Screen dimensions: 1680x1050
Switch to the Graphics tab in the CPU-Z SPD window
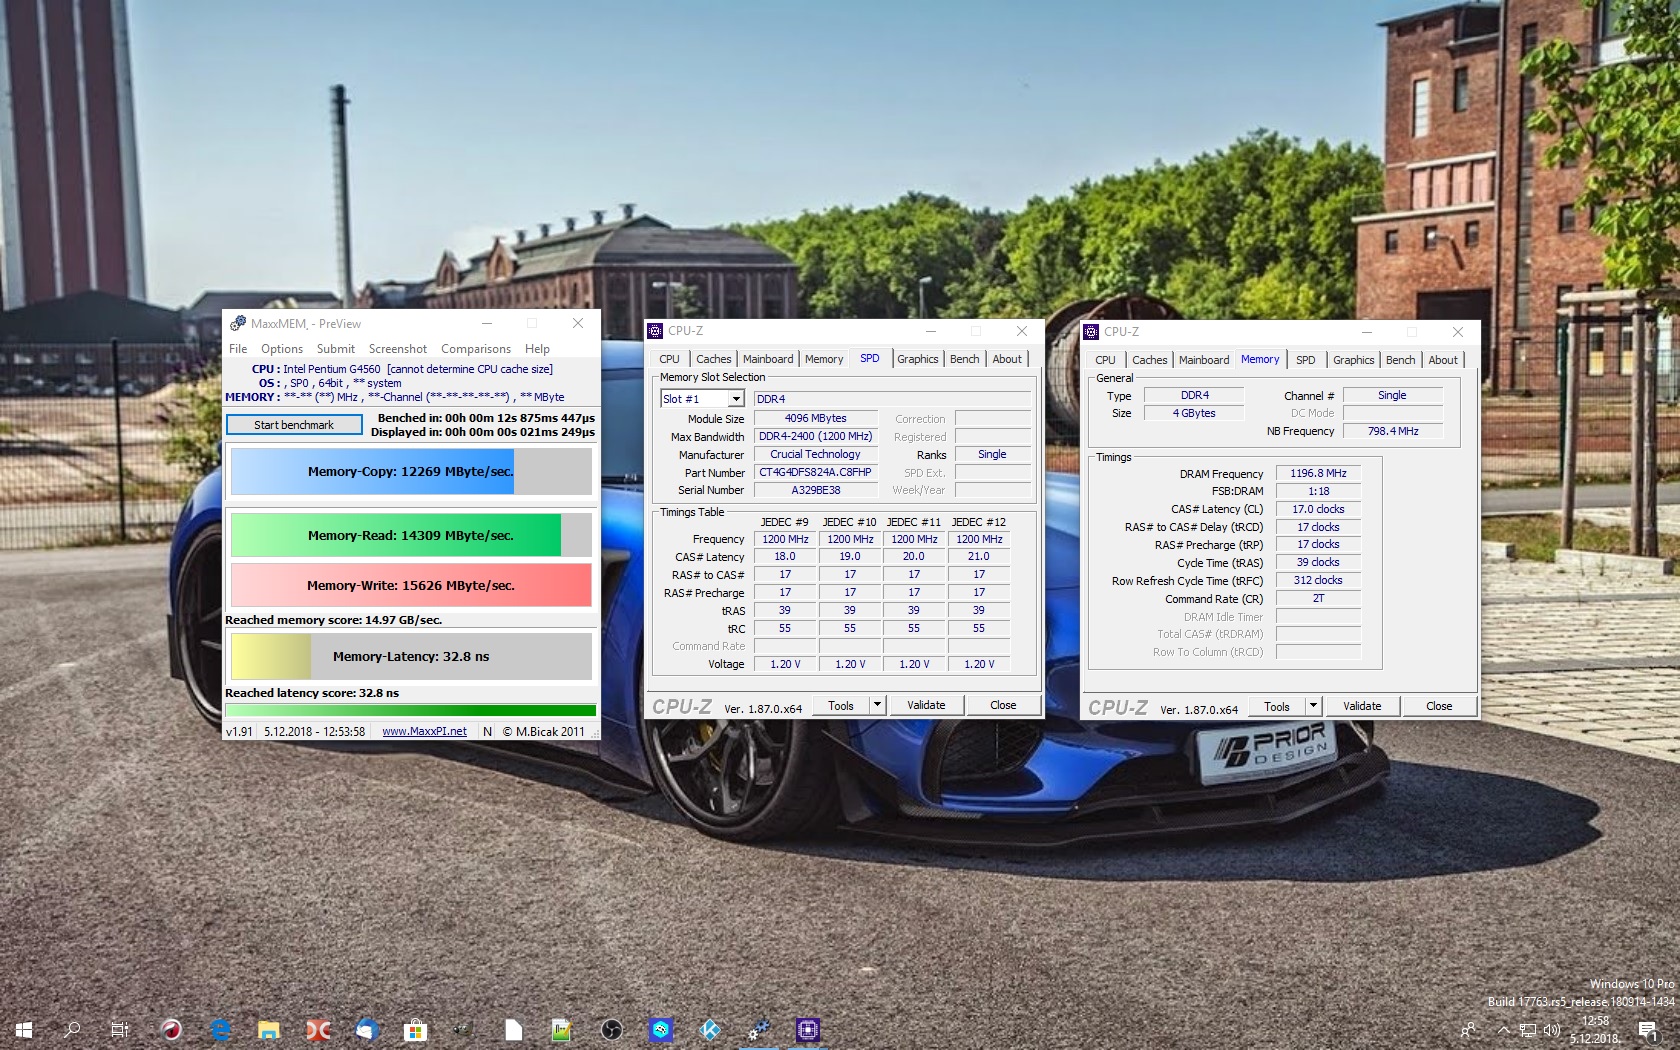coord(918,359)
